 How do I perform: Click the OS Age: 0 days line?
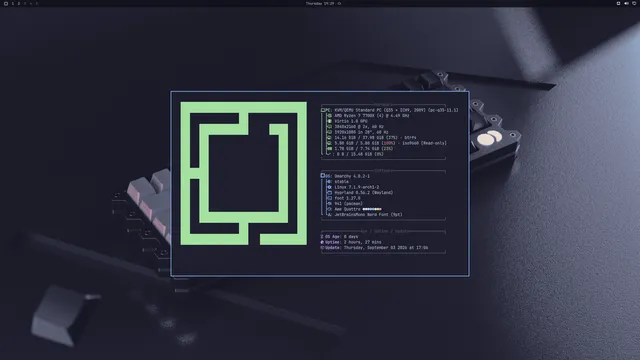[x=339, y=237]
